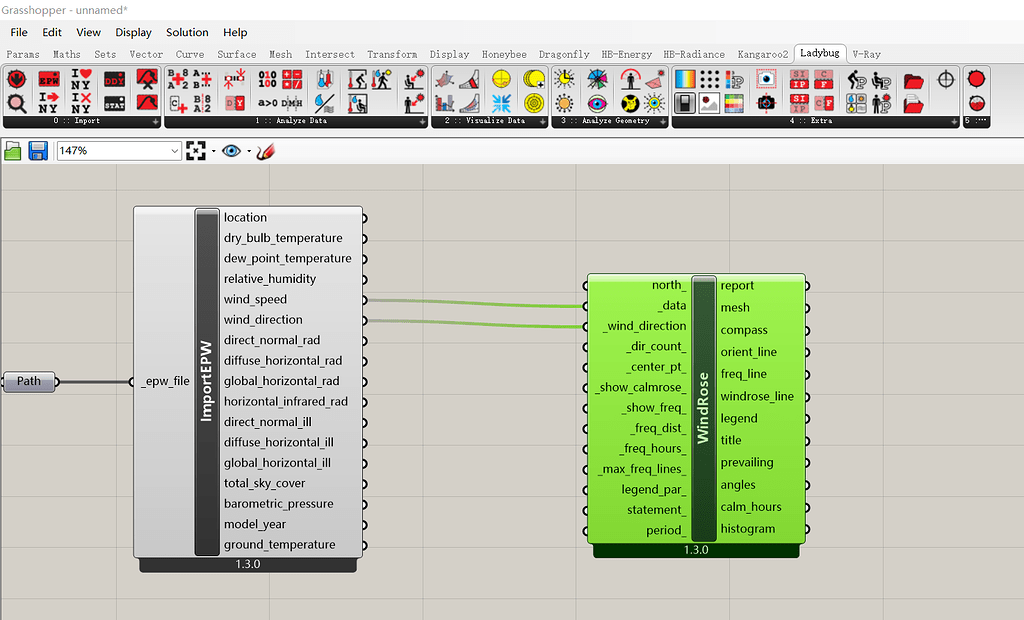The image size is (1024, 620).
Task: Open the Solution menu
Action: click(x=187, y=32)
